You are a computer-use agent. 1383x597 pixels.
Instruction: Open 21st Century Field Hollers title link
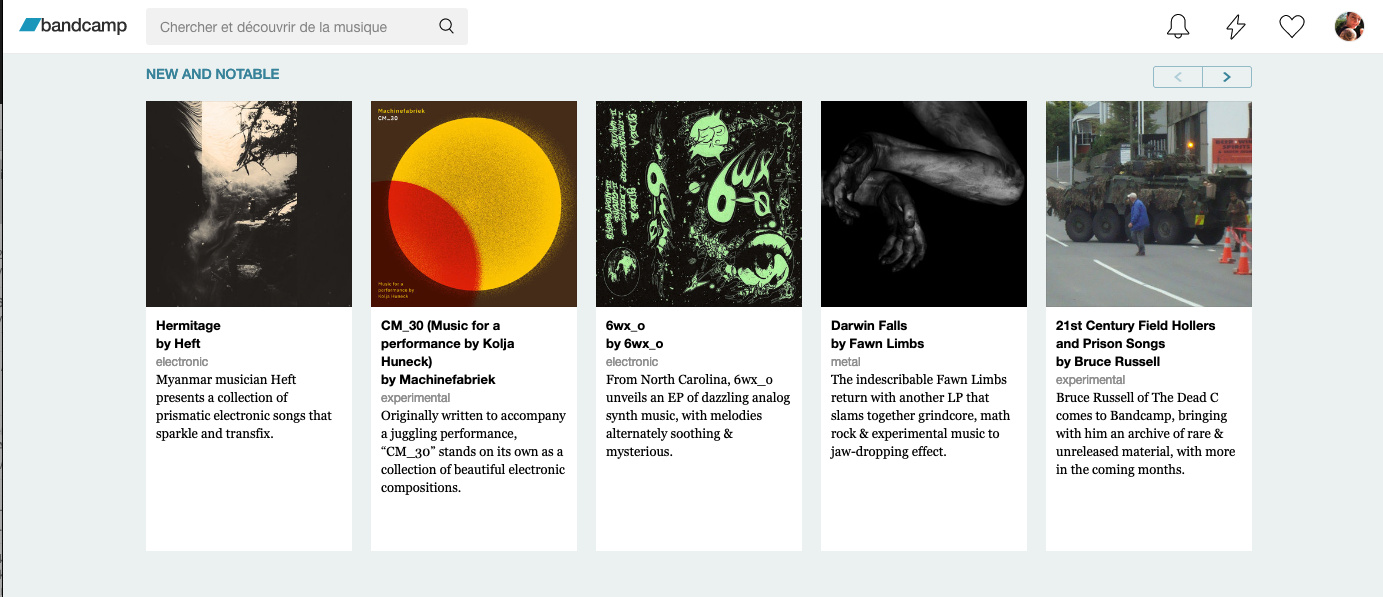coord(1135,326)
